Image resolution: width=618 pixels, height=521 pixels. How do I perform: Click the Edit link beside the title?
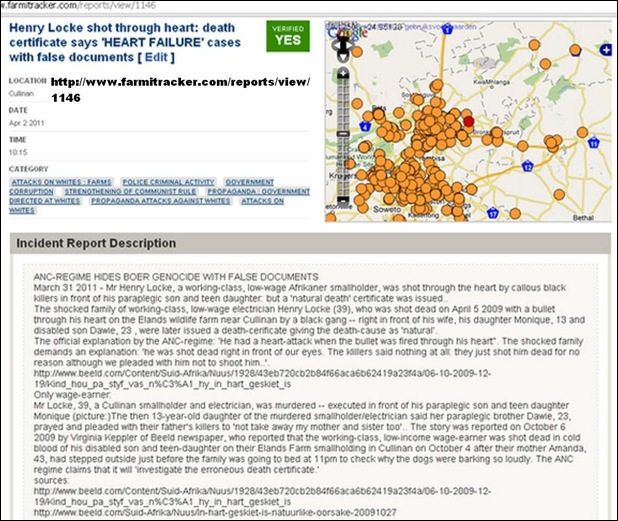(156, 57)
